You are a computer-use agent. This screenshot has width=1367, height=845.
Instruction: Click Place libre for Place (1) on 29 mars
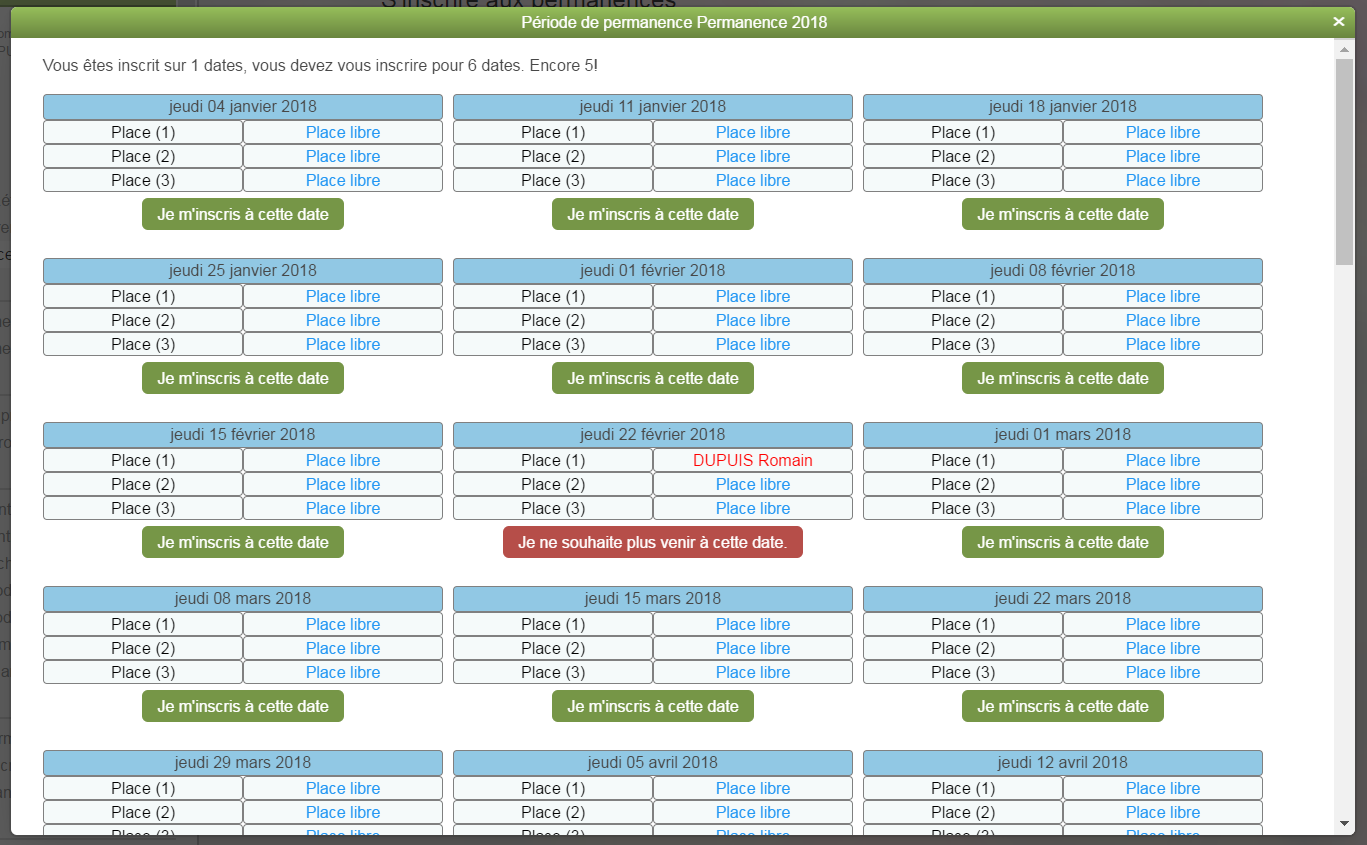[x=343, y=788]
